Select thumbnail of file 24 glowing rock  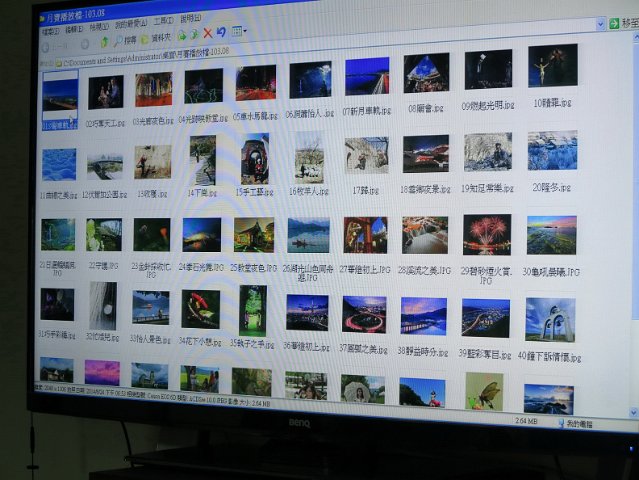click(x=202, y=235)
